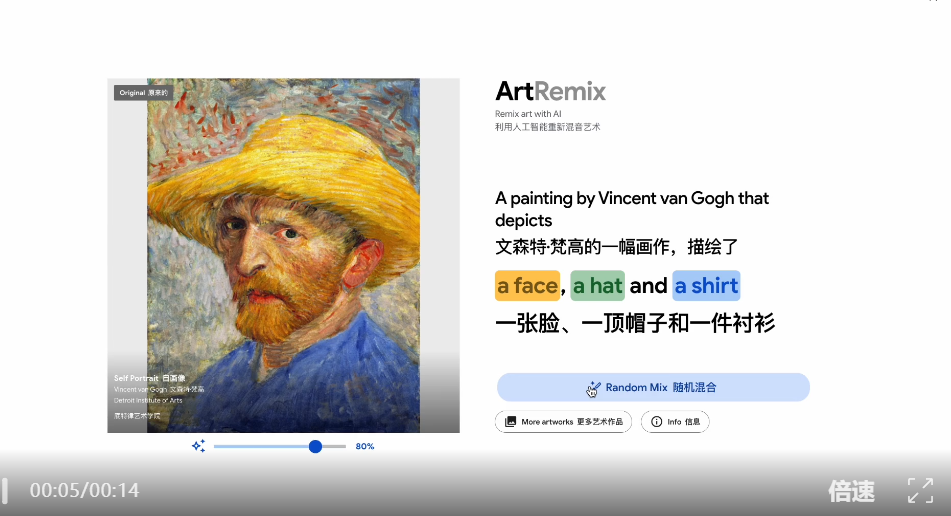Click the Detroit Institute of Arts caption

(148, 401)
